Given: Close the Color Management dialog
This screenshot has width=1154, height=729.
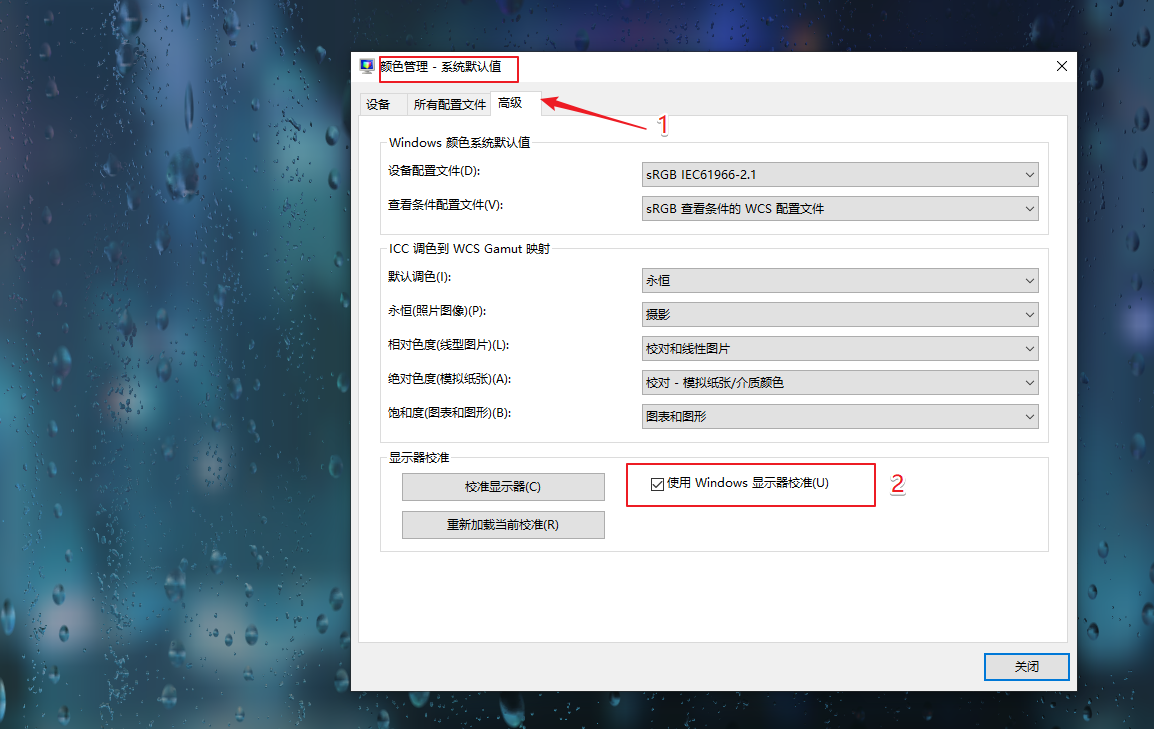Looking at the screenshot, I should [1061, 66].
